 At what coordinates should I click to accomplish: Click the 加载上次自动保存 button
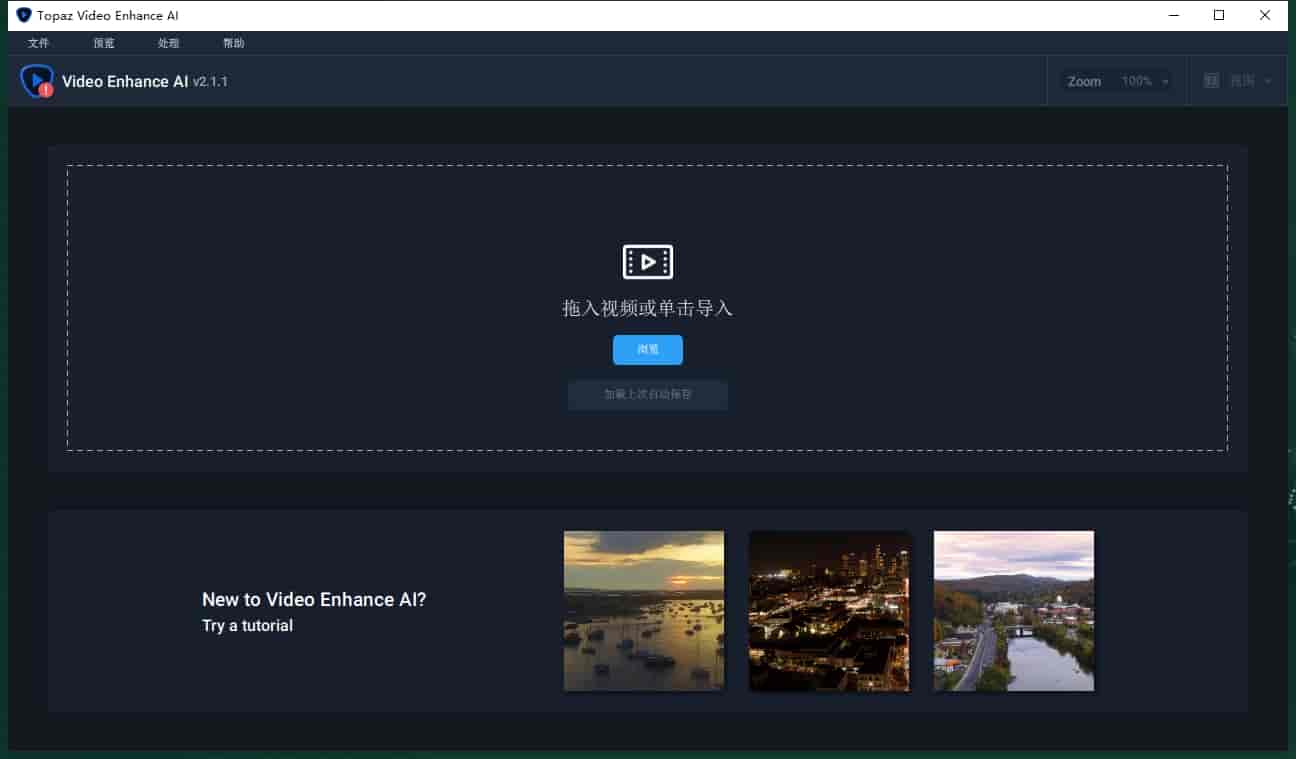coord(648,395)
